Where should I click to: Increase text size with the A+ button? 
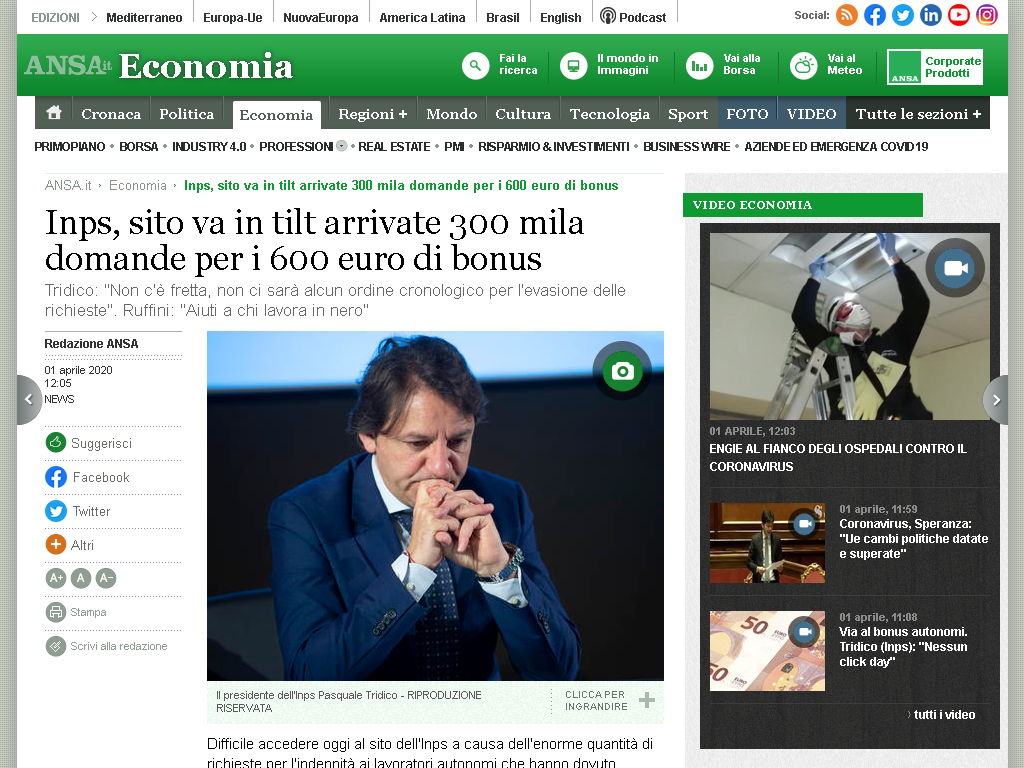(x=56, y=578)
